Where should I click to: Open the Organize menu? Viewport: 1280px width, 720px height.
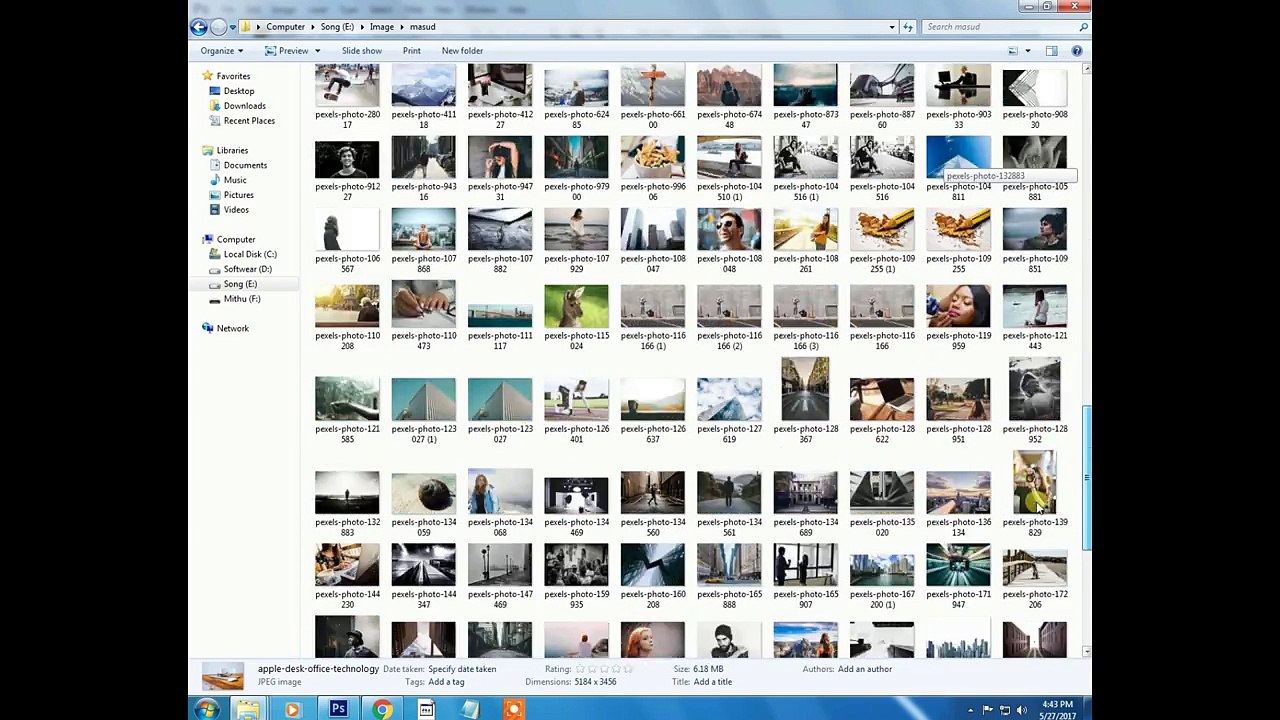pyautogui.click(x=221, y=51)
